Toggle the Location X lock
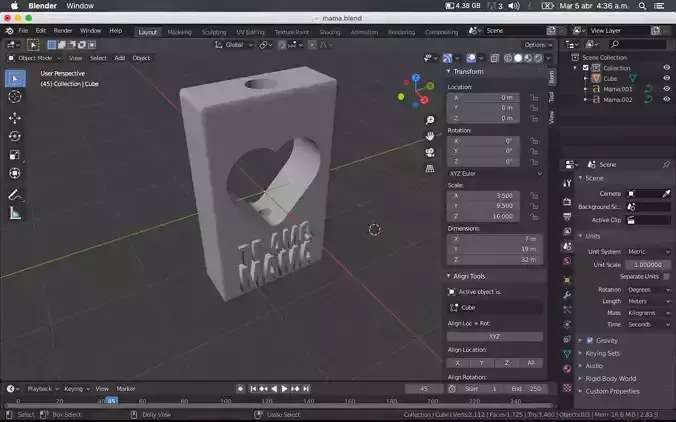The image size is (676, 422). point(534,97)
